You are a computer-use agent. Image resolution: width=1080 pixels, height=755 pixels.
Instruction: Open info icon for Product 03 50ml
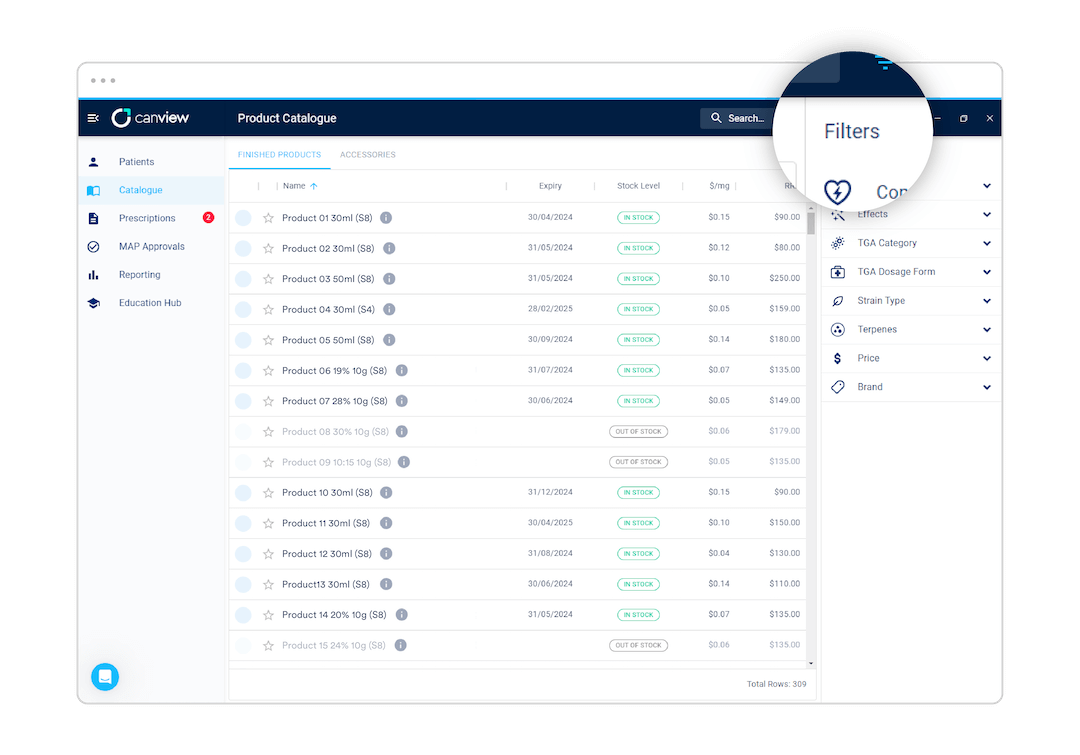pyautogui.click(x=389, y=279)
